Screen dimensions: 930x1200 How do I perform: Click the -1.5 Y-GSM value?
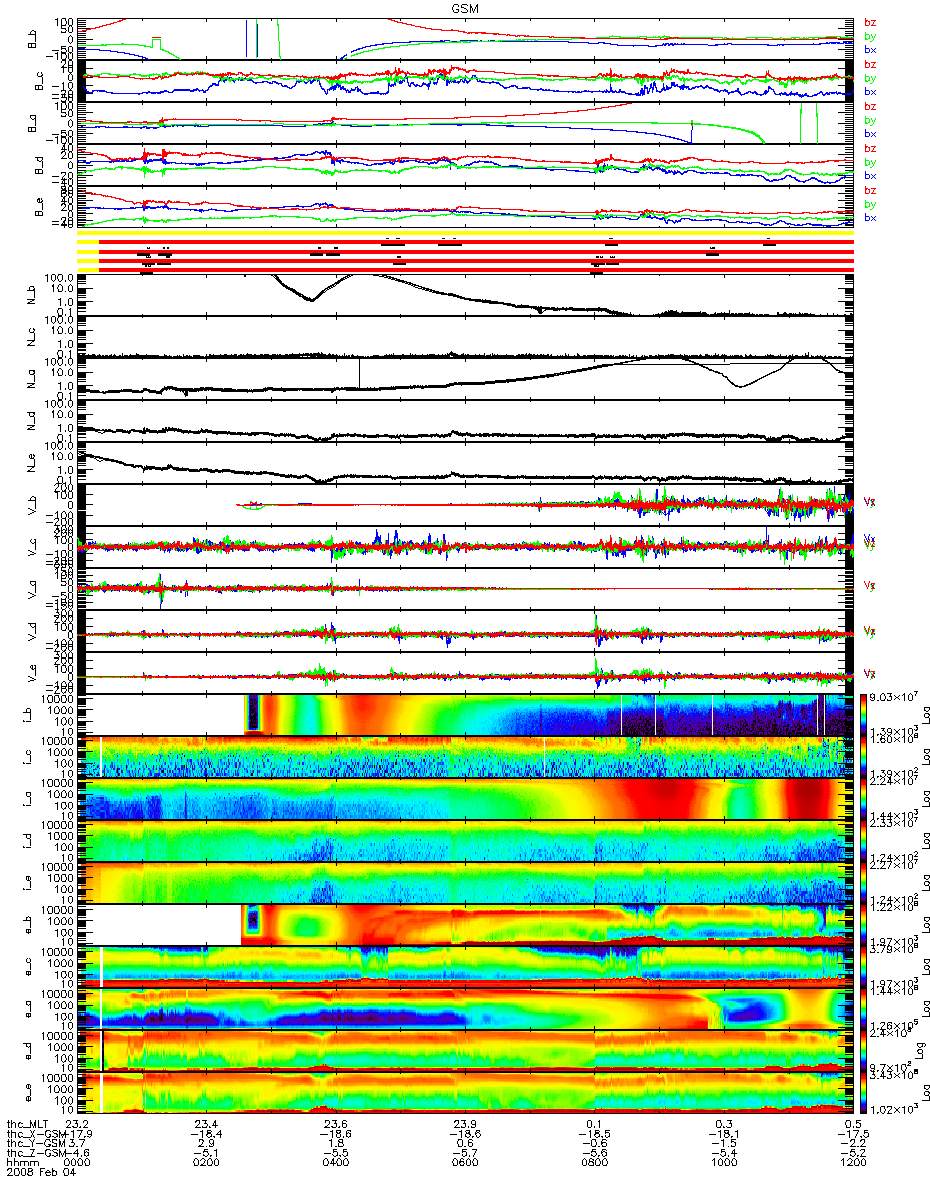pyautogui.click(x=724, y=1143)
